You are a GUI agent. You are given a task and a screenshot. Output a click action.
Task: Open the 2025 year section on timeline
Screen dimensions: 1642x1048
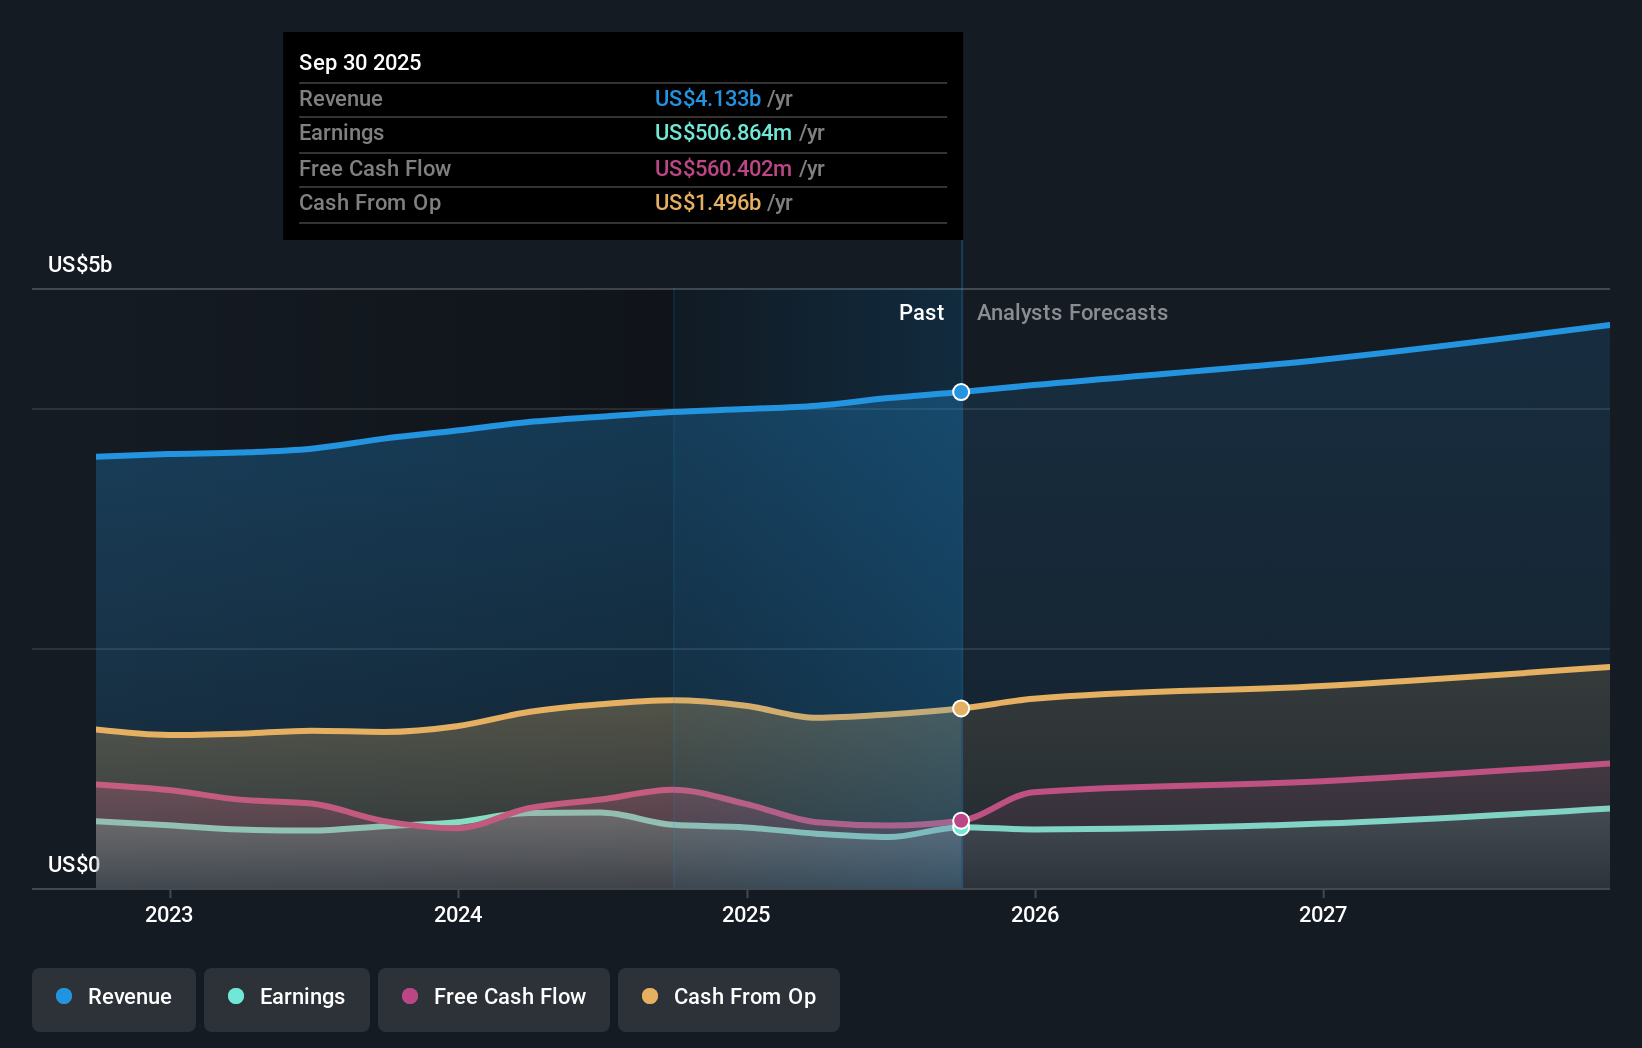[747, 914]
